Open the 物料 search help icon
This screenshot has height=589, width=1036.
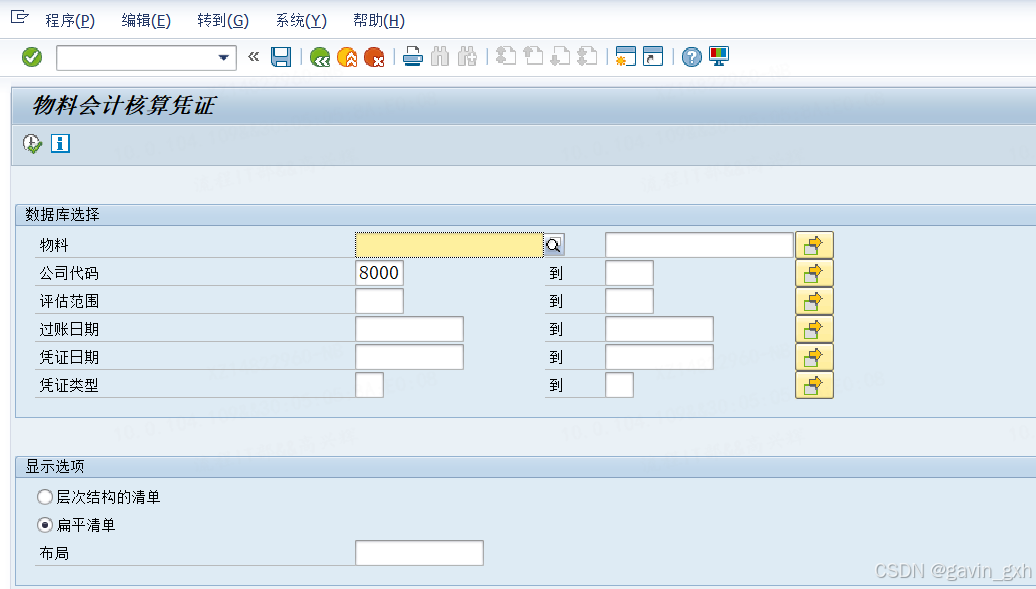click(554, 245)
